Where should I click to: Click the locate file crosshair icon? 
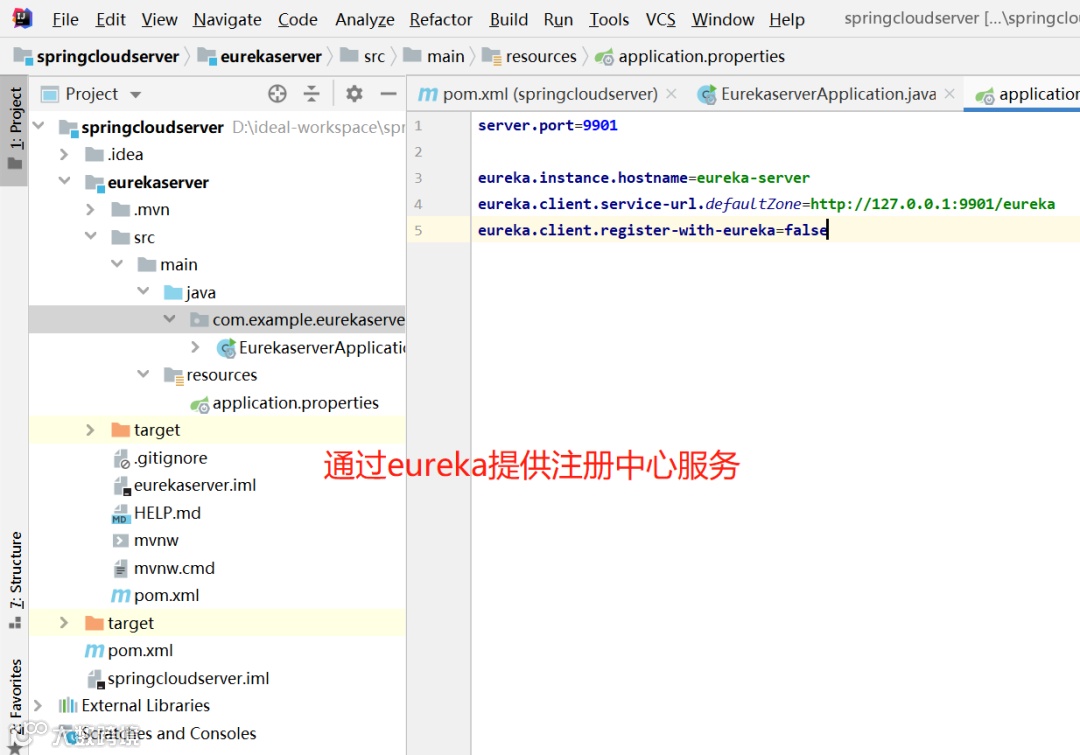coord(277,94)
